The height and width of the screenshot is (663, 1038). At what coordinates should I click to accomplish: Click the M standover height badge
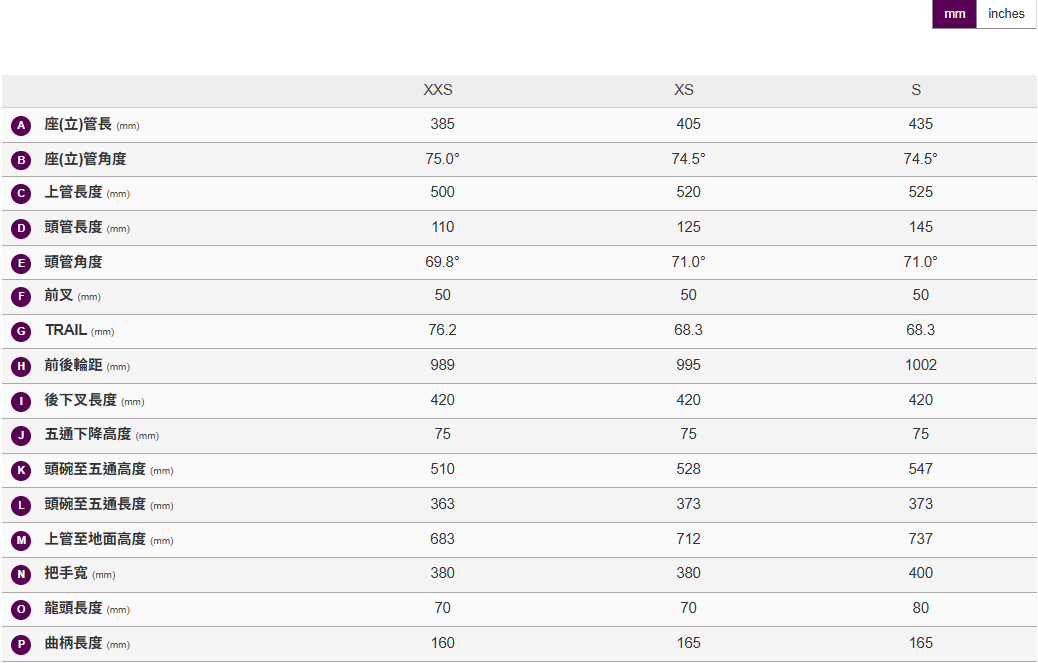pyautogui.click(x=21, y=541)
